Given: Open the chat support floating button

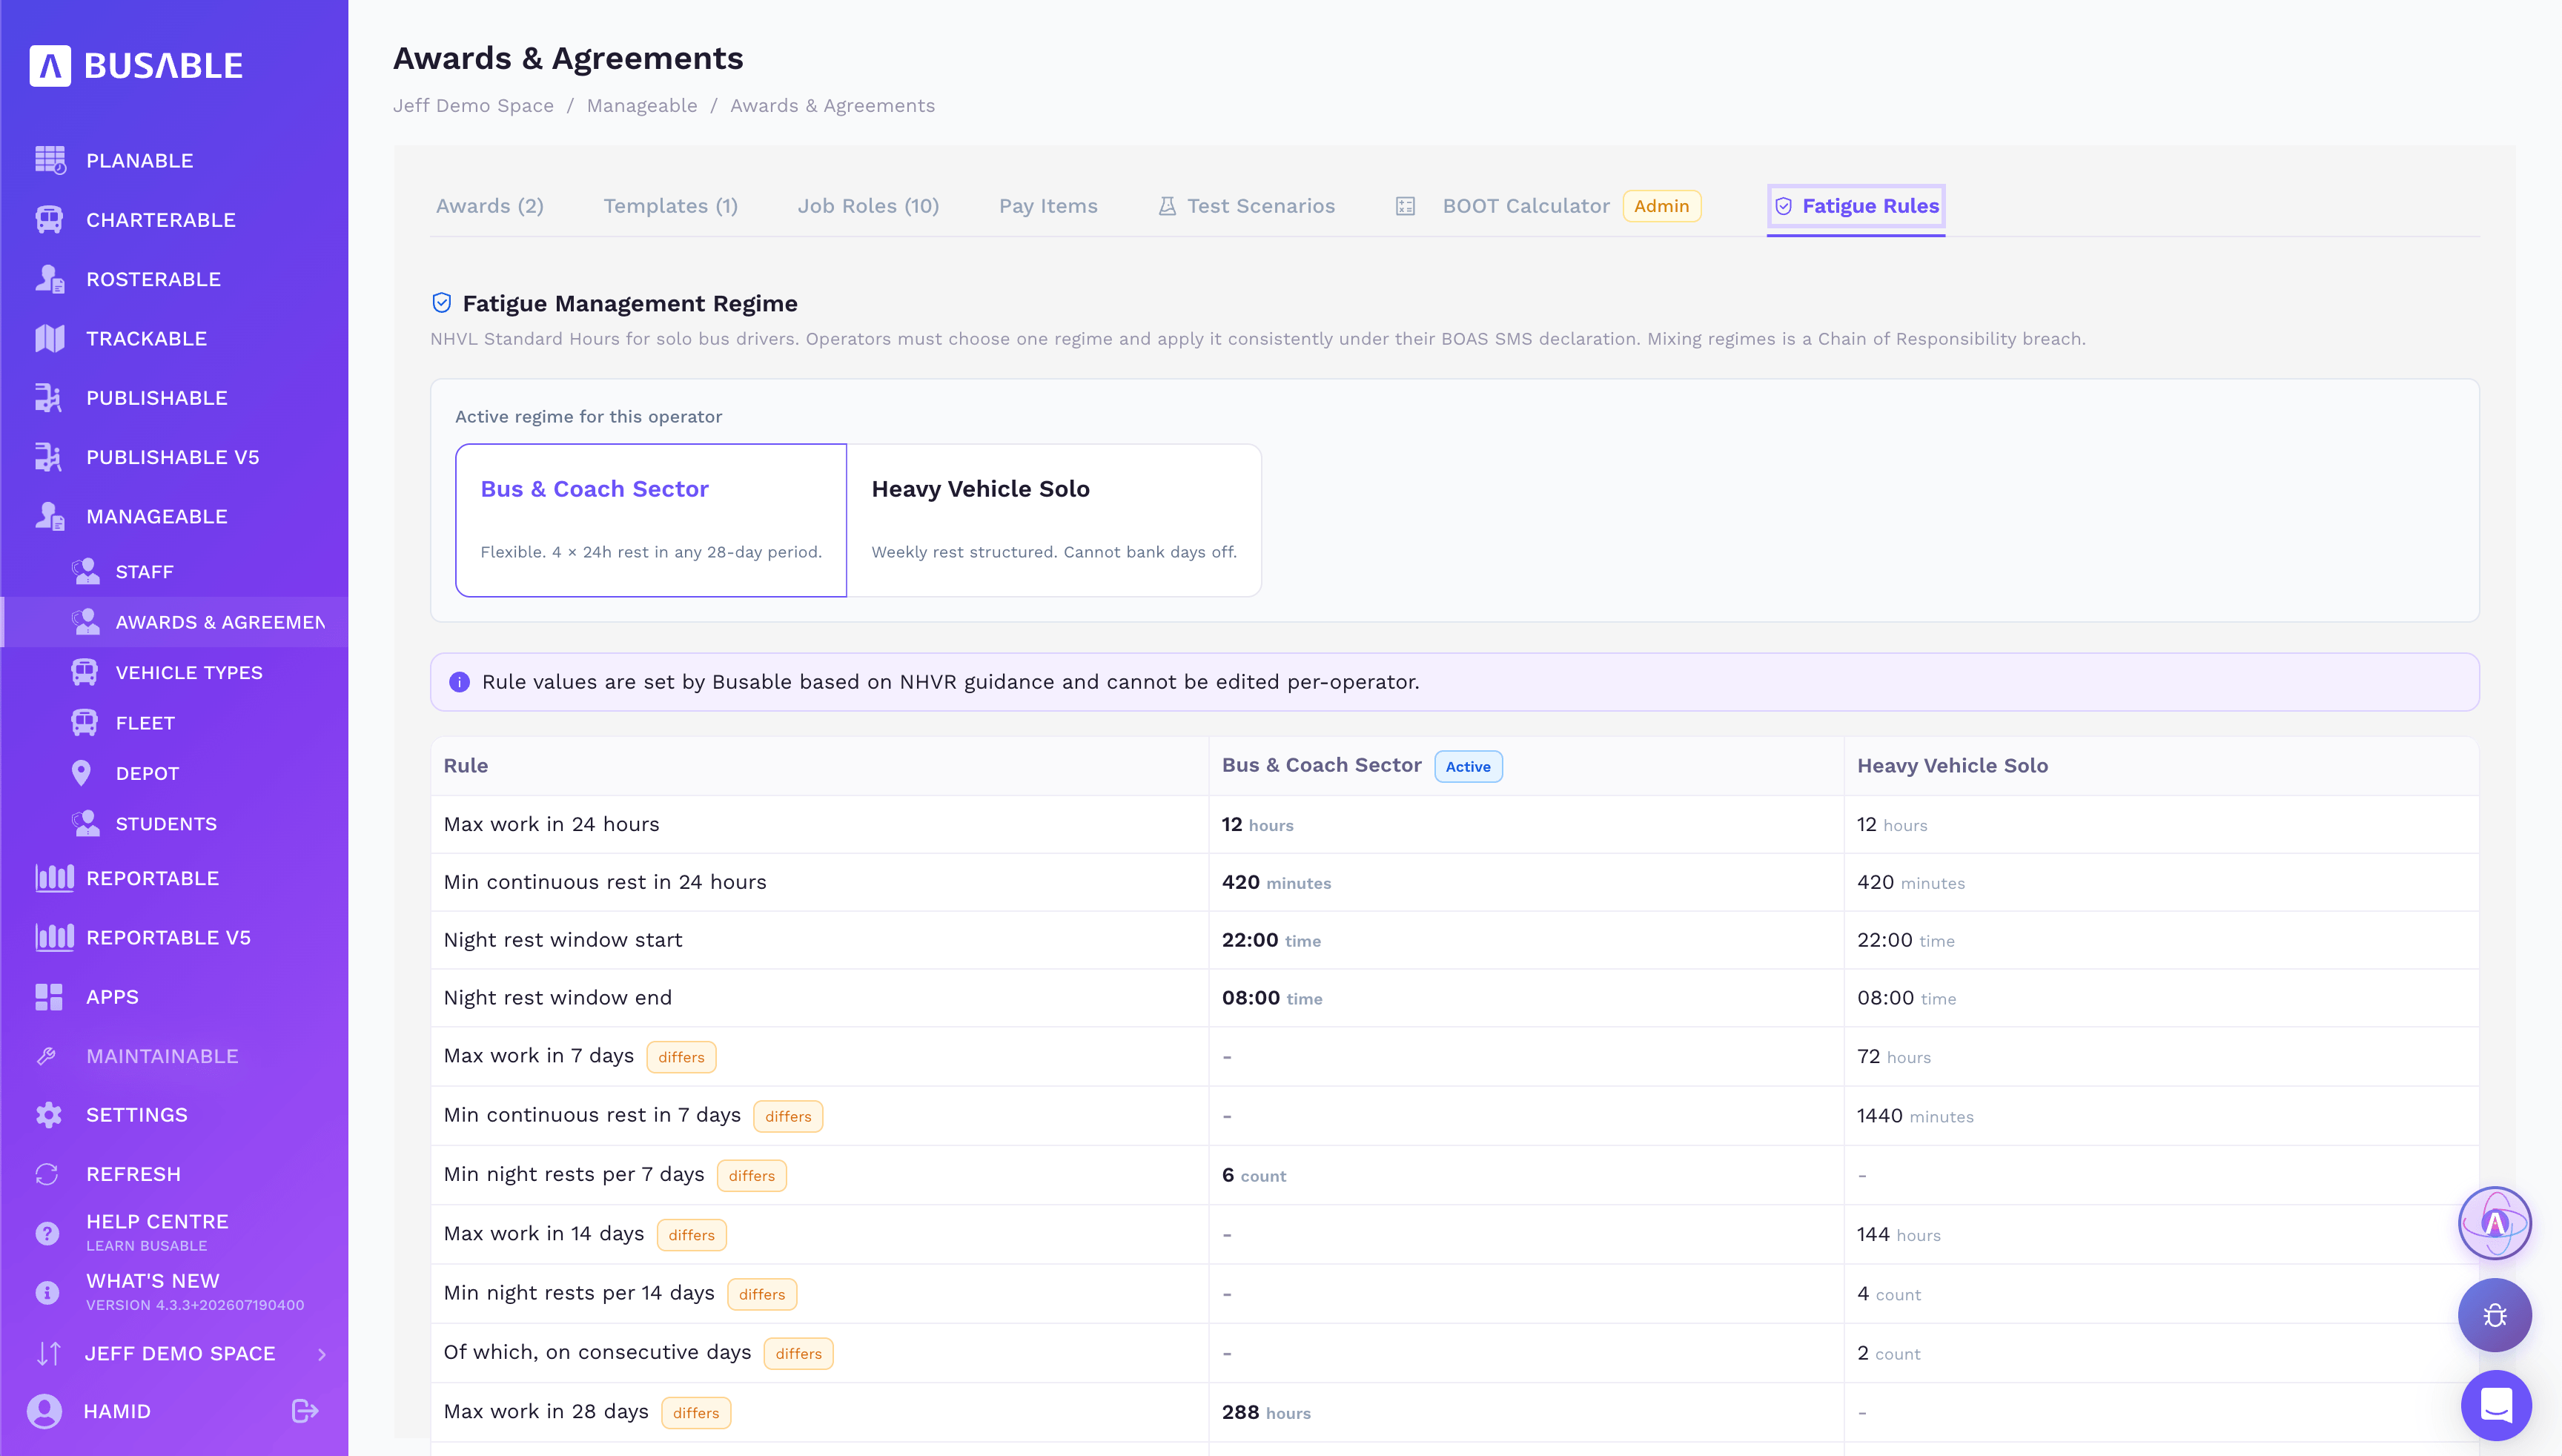Looking at the screenshot, I should [2496, 1405].
